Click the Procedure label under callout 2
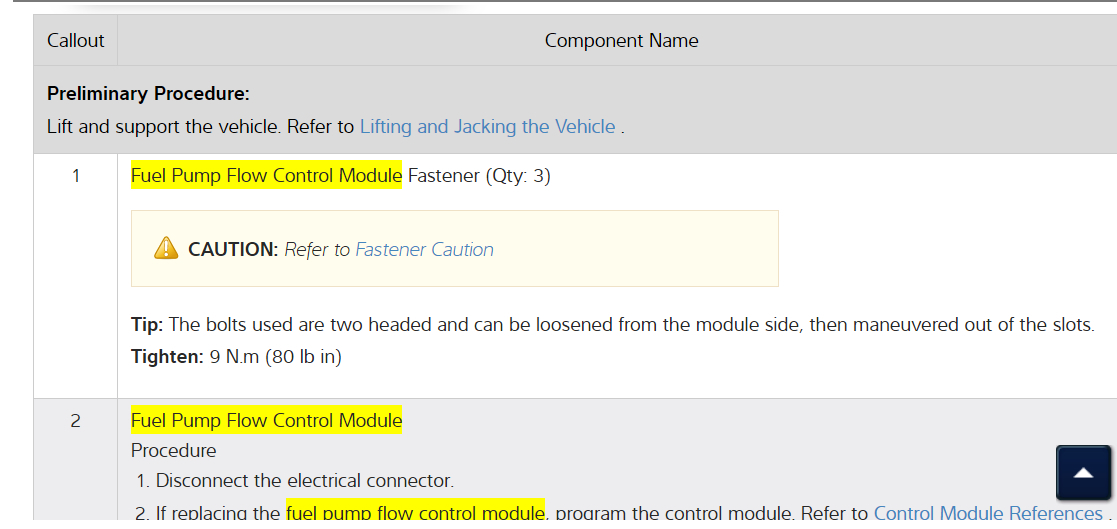 point(174,451)
